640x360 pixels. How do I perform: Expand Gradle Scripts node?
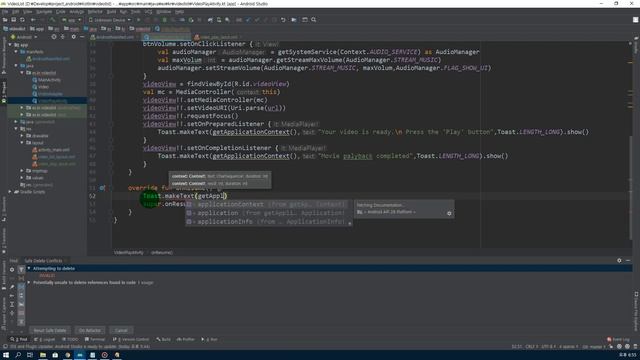(10, 192)
